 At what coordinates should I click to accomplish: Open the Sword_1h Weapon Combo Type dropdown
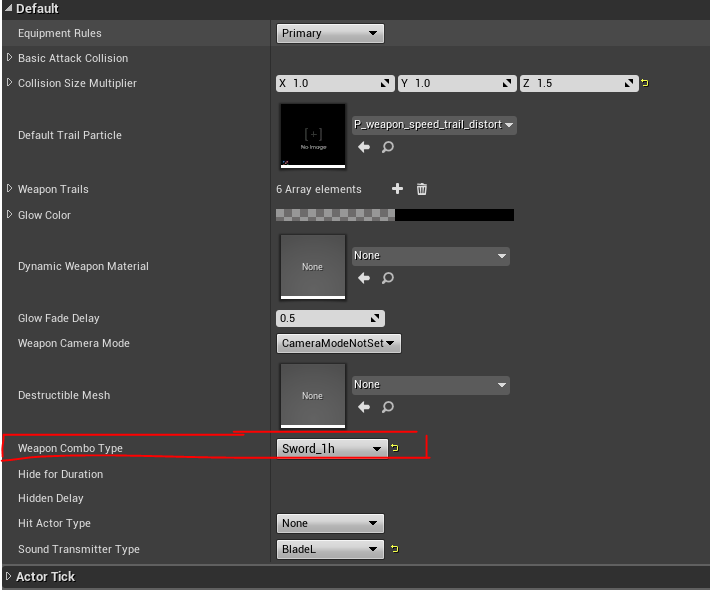click(330, 448)
